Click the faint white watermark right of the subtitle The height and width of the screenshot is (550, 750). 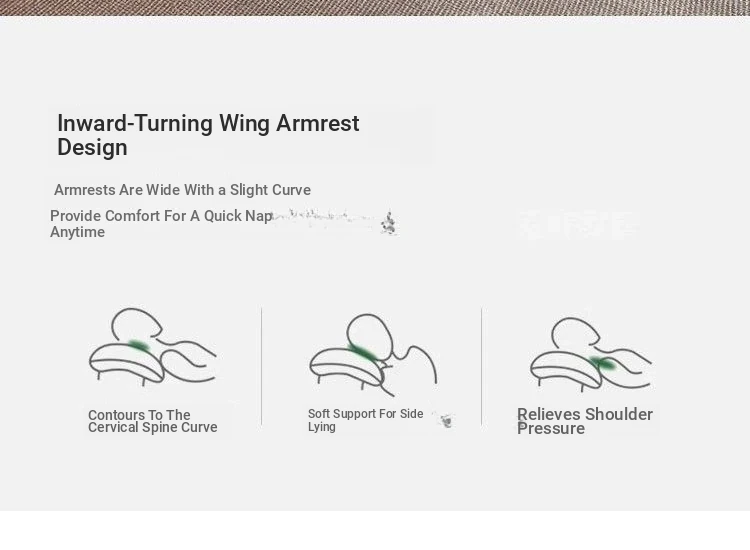point(579,224)
